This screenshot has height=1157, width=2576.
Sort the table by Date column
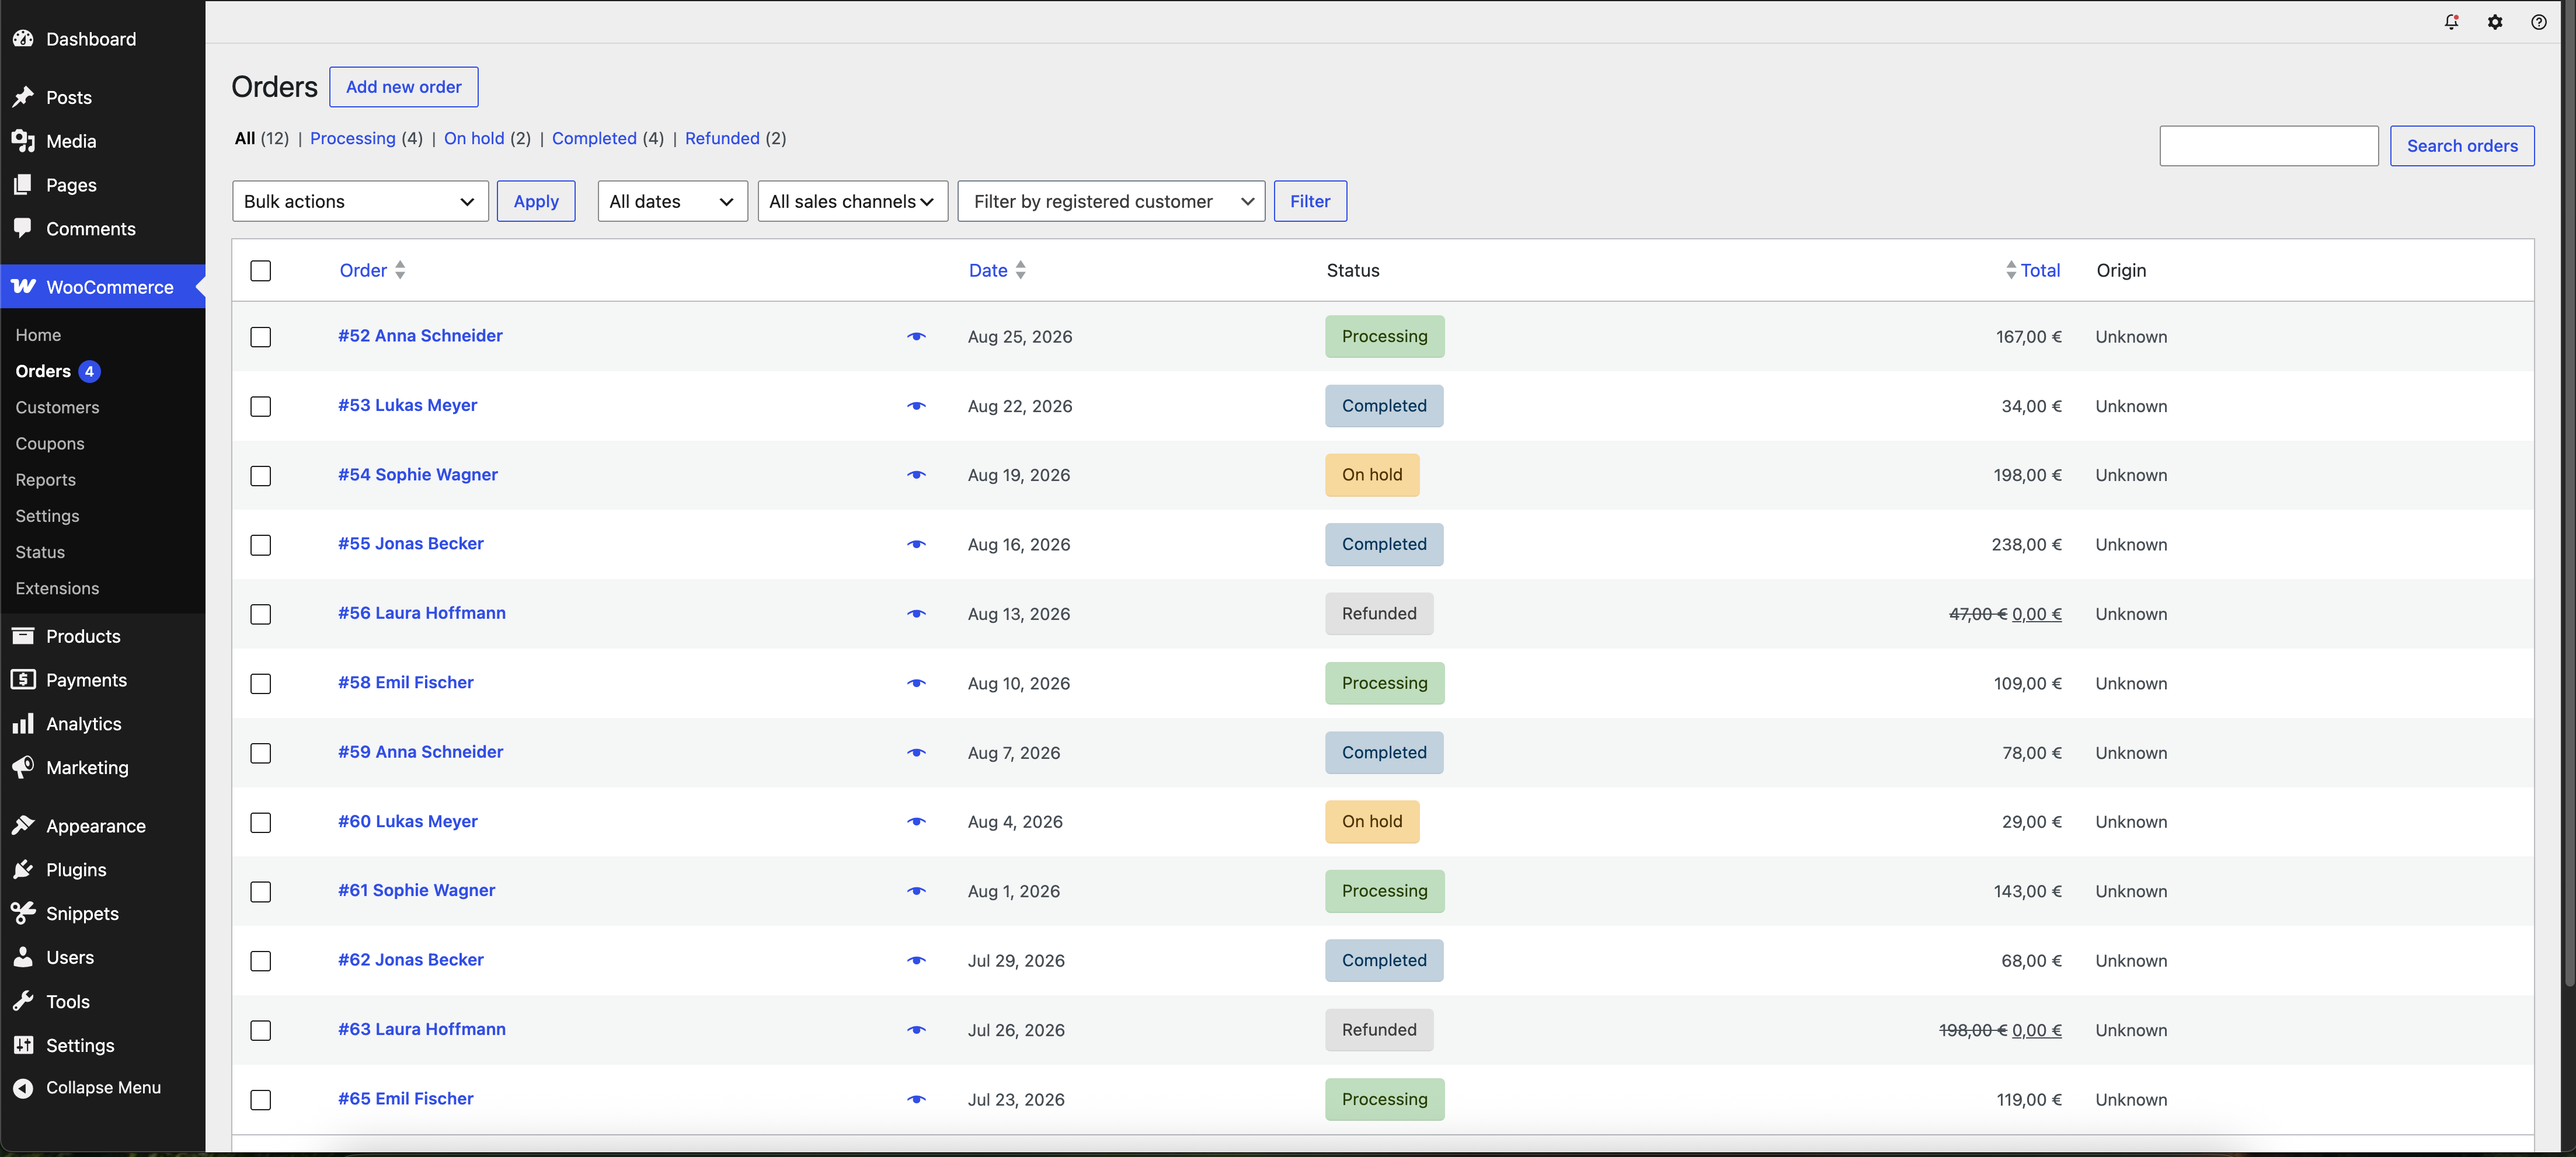(x=997, y=270)
